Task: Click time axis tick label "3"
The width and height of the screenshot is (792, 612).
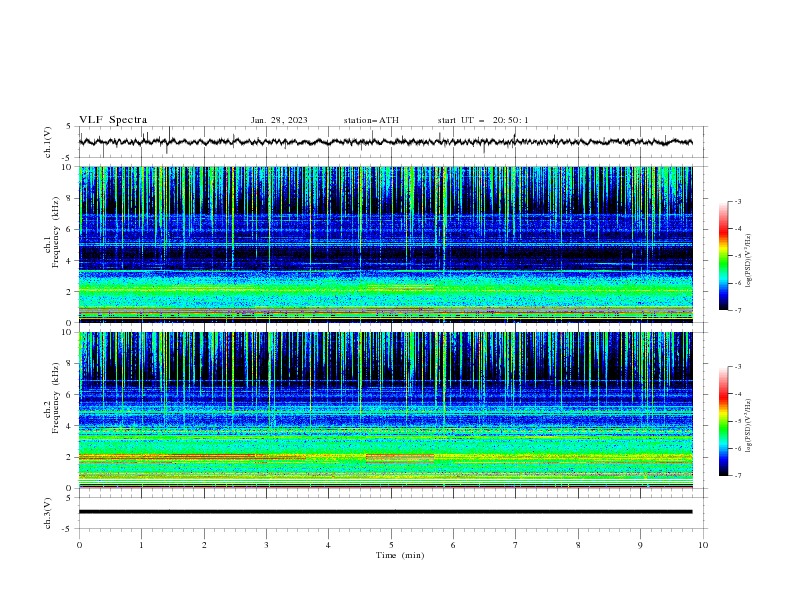Action: (266, 545)
